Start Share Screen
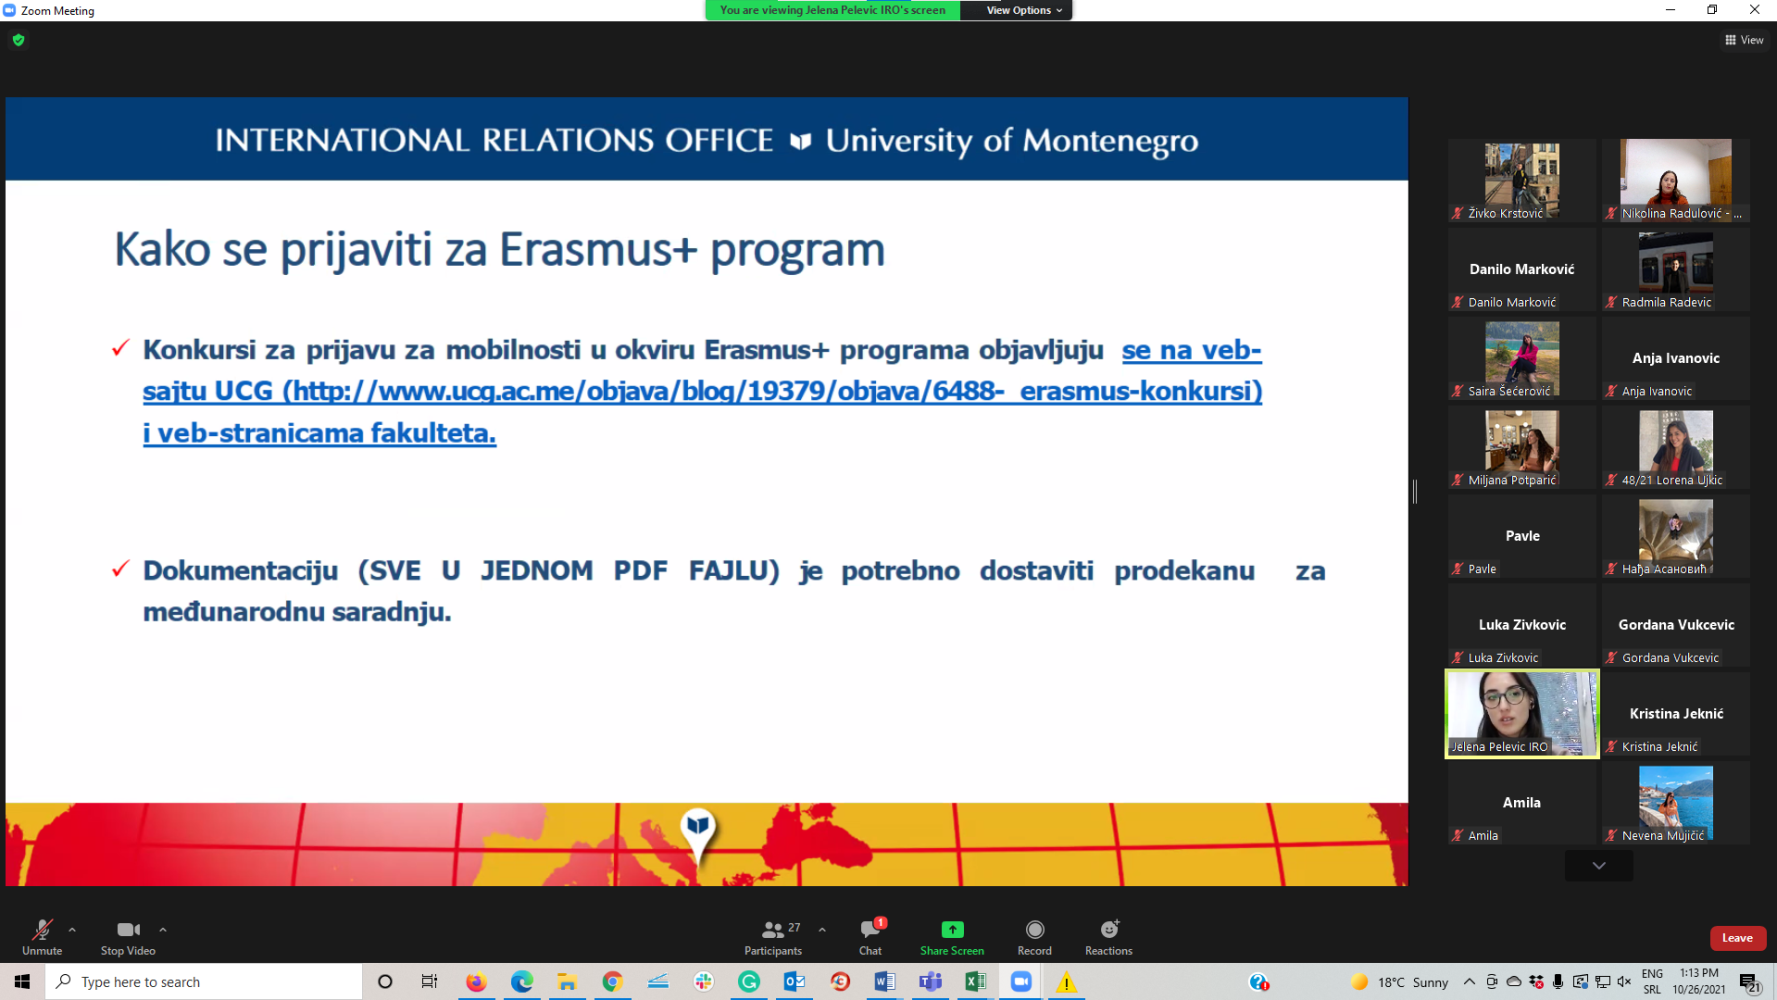The height and width of the screenshot is (1000, 1777). pyautogui.click(x=951, y=936)
